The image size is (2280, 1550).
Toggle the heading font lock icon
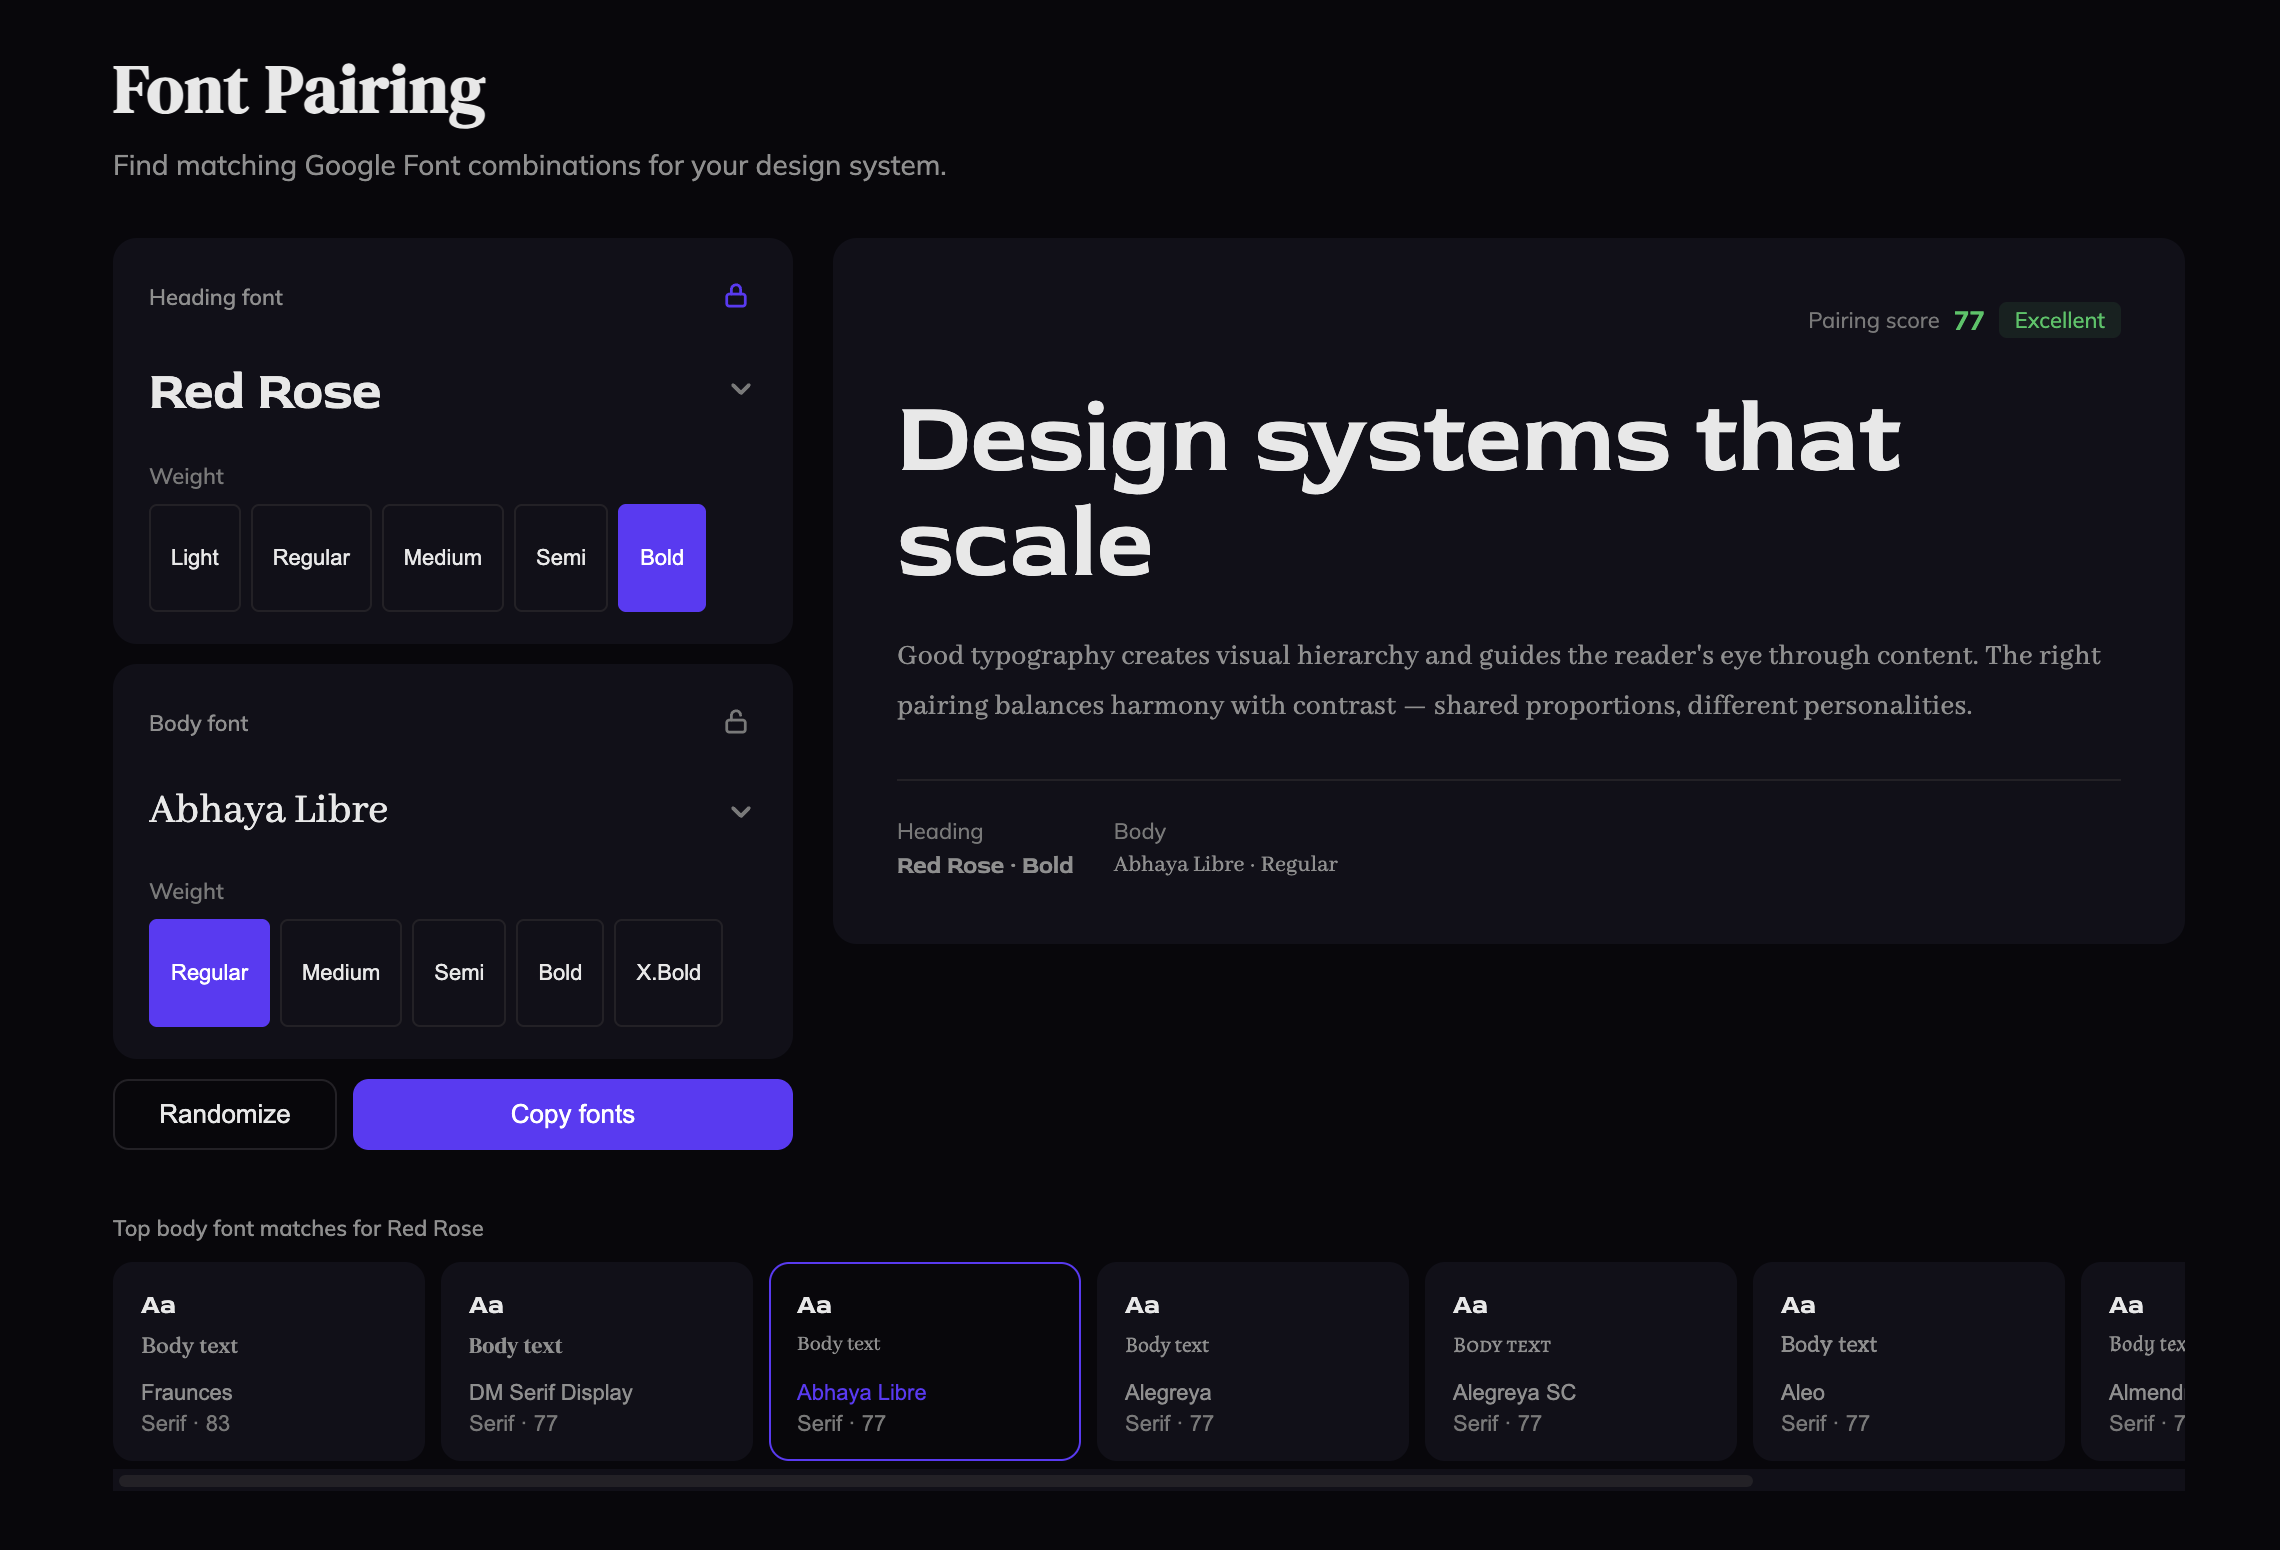pos(736,296)
